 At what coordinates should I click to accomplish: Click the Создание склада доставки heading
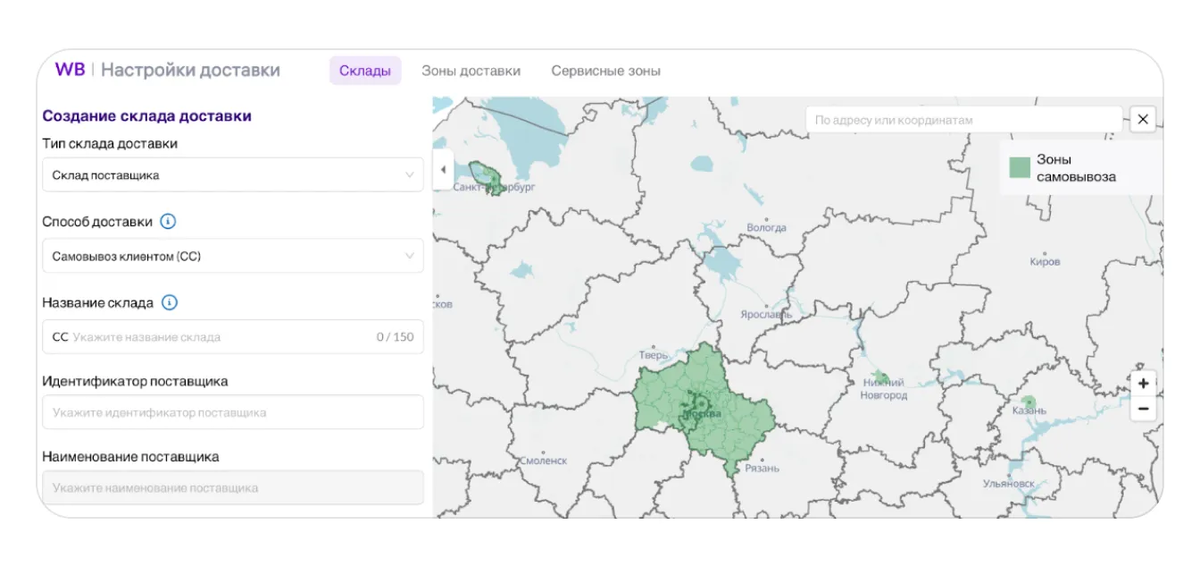[147, 116]
